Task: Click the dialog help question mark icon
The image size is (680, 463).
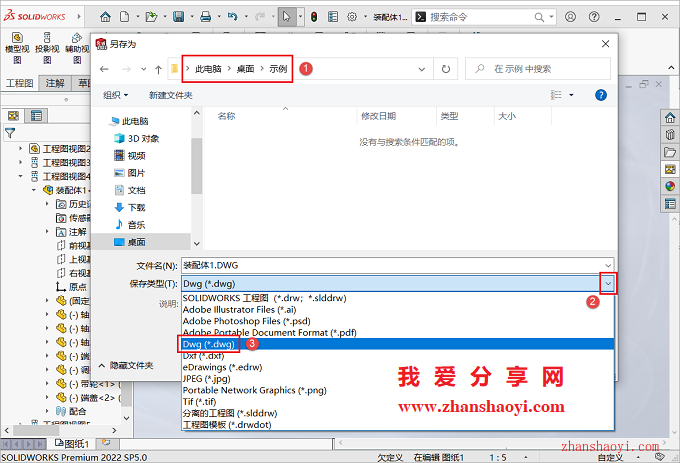Action: coord(601,95)
